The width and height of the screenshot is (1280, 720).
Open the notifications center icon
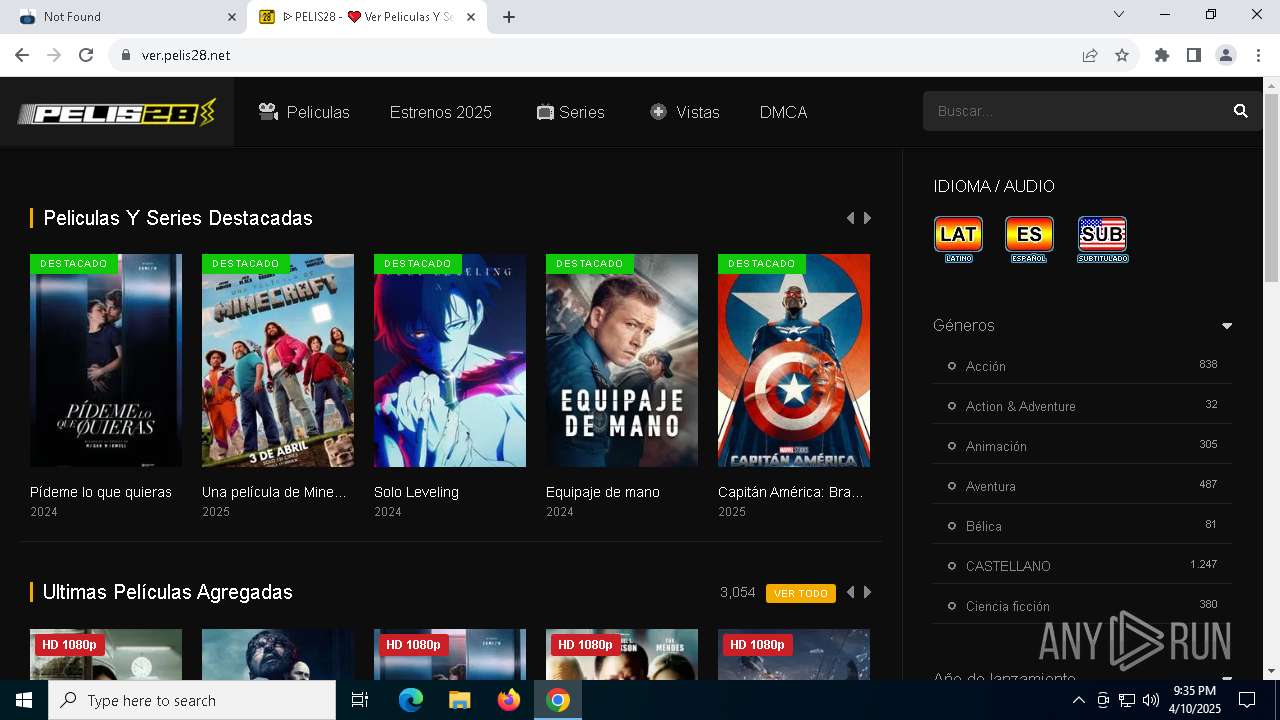[x=1247, y=700]
